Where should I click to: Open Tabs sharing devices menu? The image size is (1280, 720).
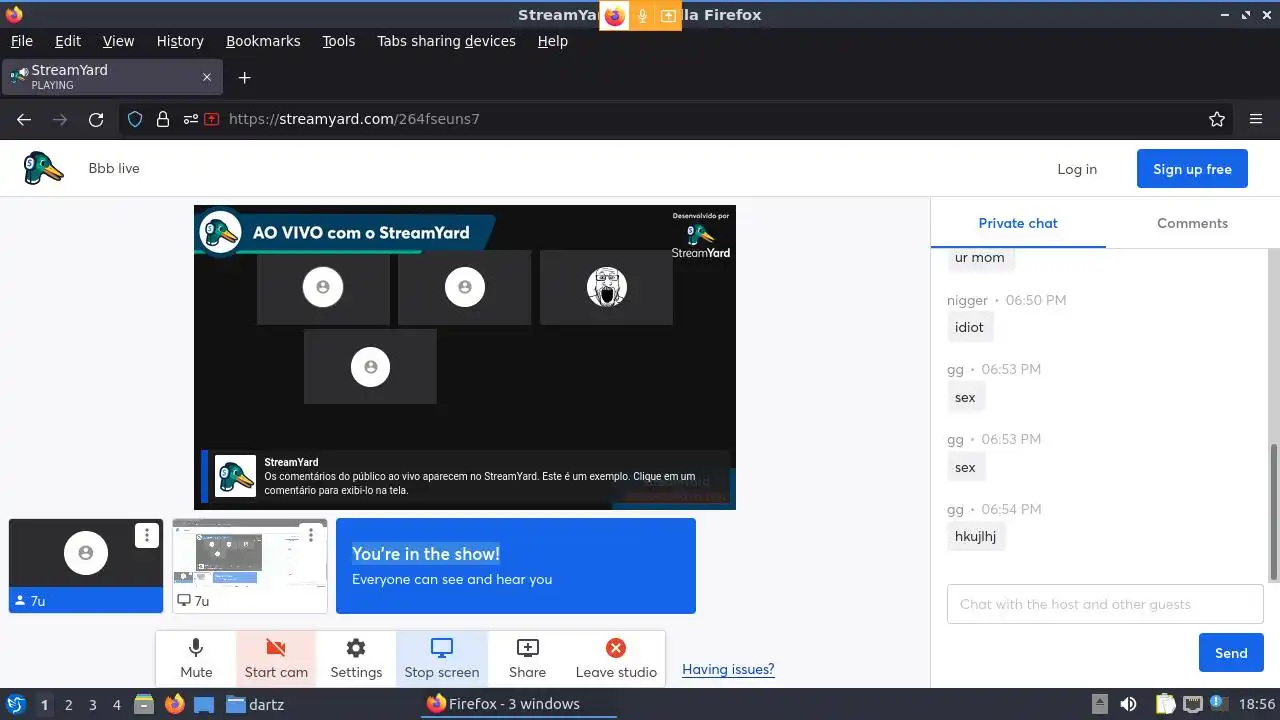click(x=446, y=41)
